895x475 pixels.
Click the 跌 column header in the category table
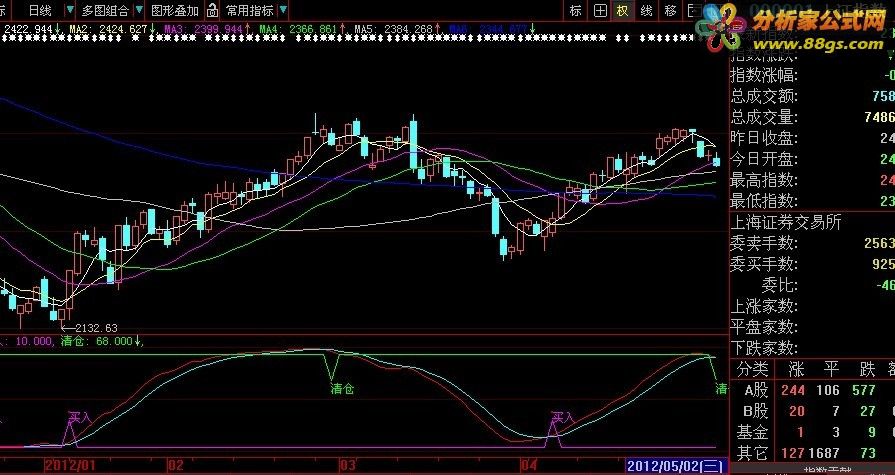867,369
